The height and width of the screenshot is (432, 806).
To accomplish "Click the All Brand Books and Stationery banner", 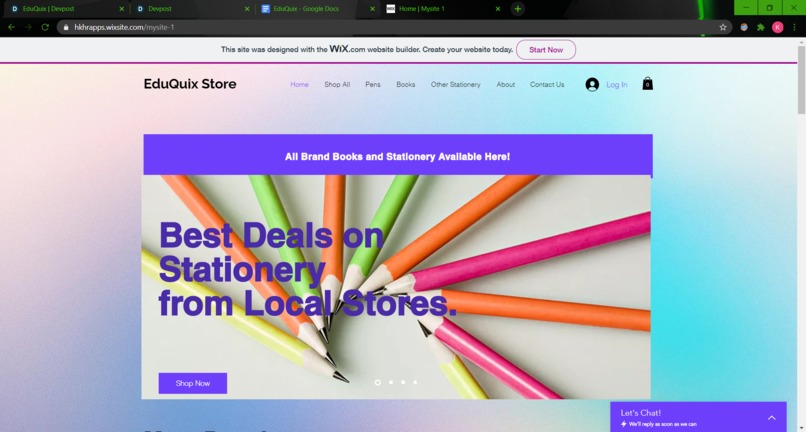I will [x=398, y=156].
